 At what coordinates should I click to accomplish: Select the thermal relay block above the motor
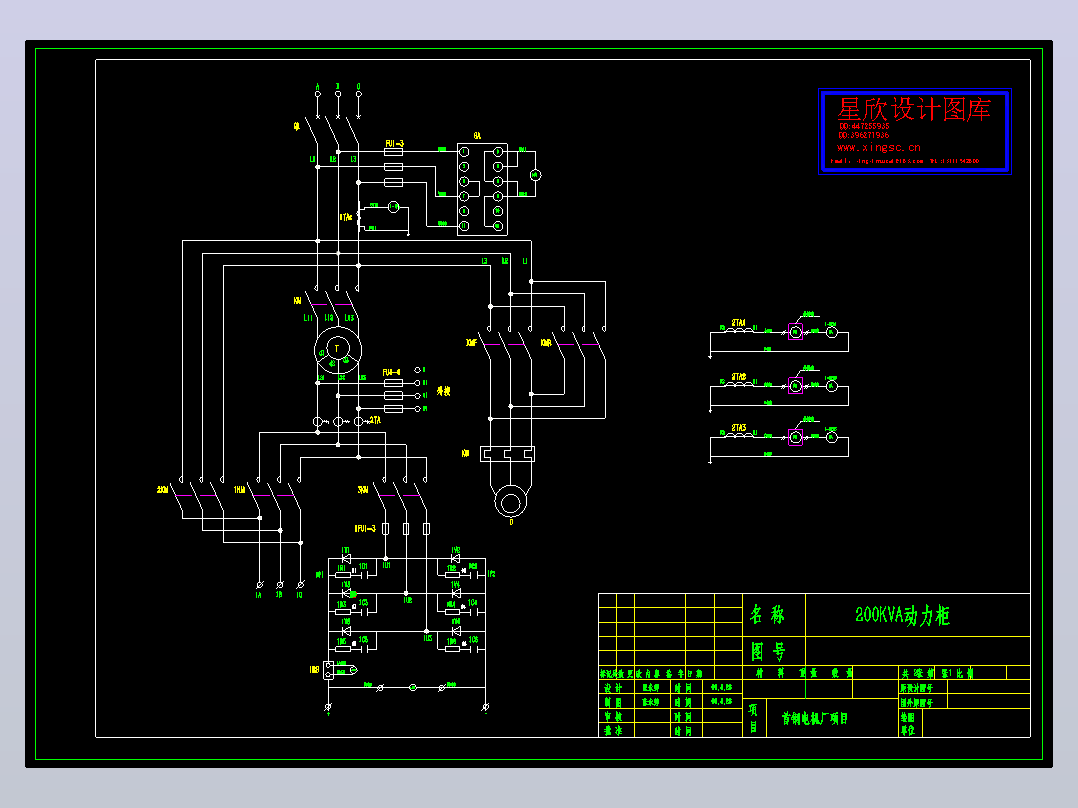507,454
